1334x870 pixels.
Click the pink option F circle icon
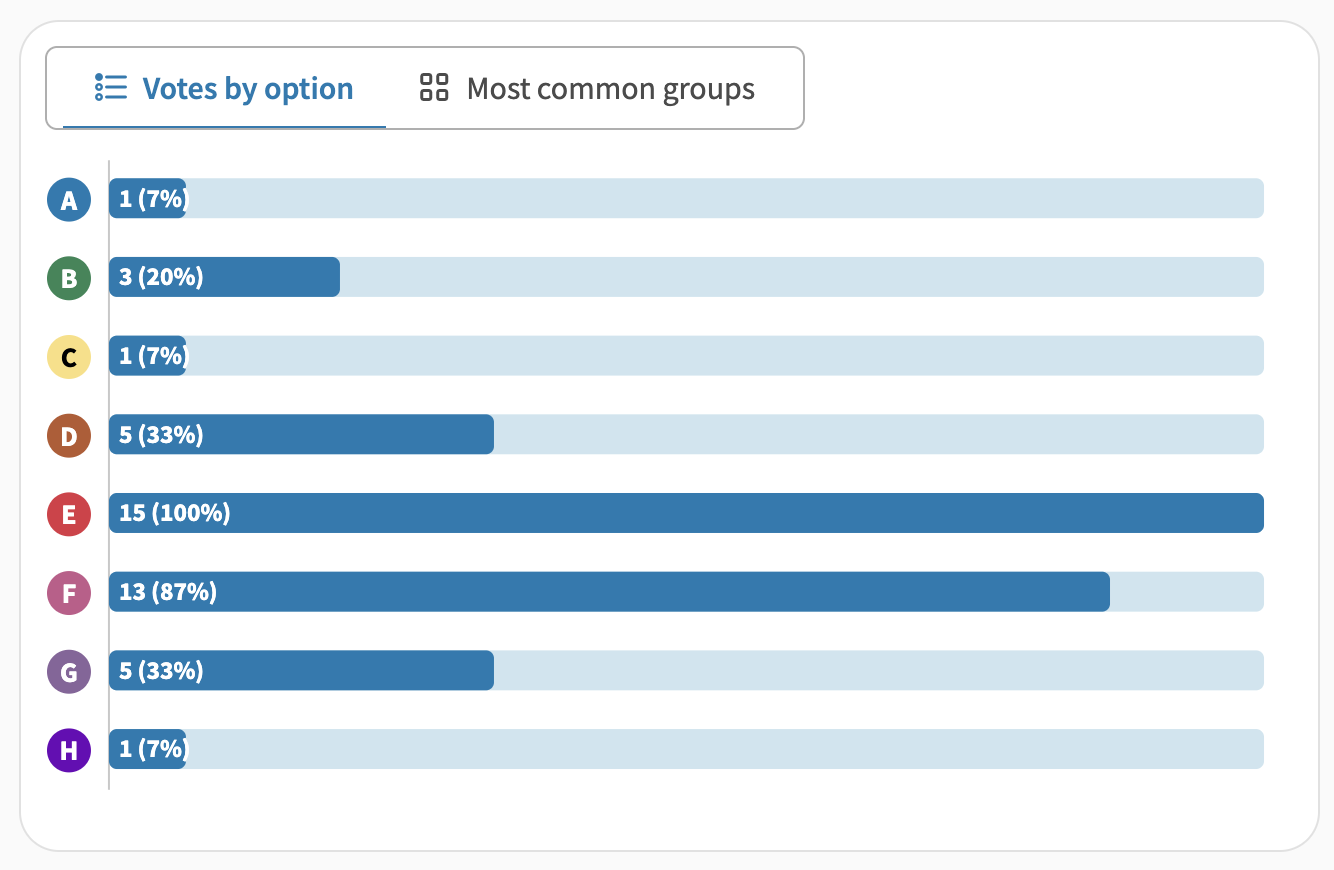[69, 593]
